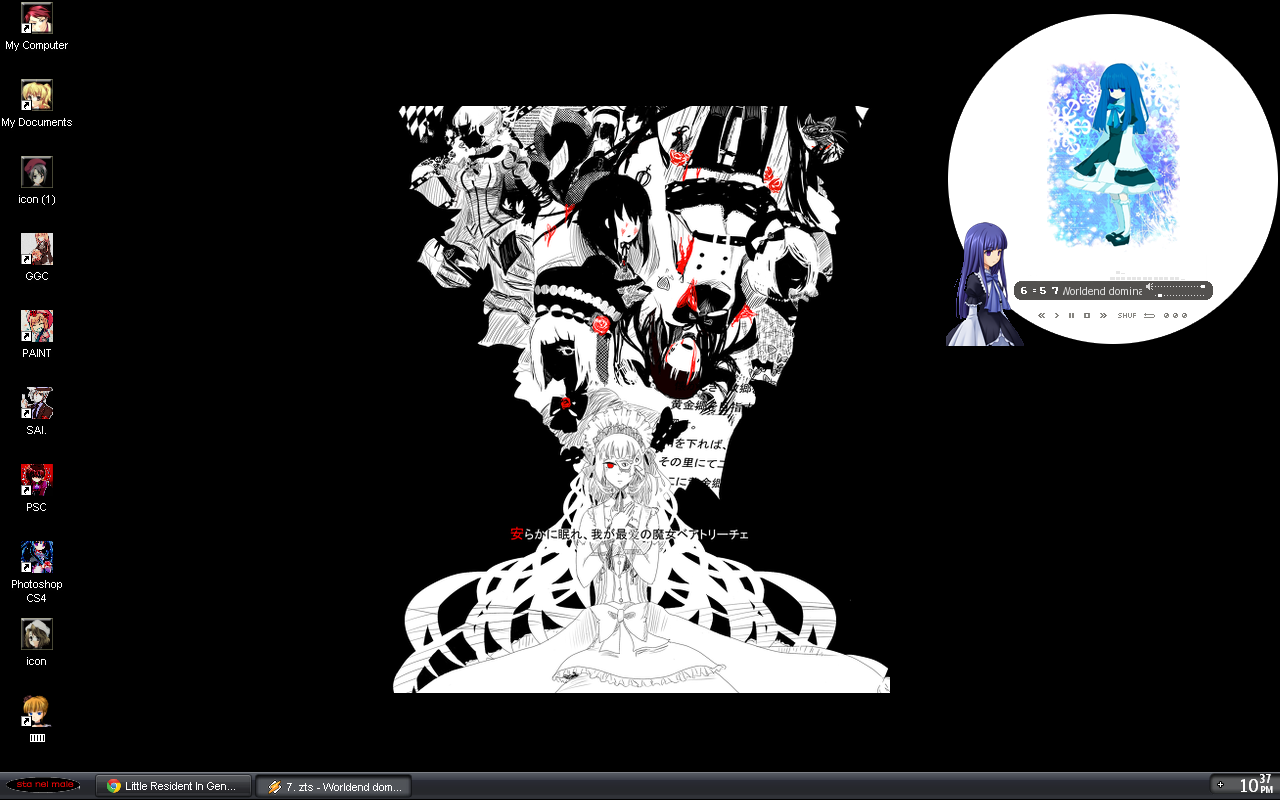Viewport: 1280px width, 800px height.
Task: Toggle repeat mode in music player
Action: (x=1150, y=316)
